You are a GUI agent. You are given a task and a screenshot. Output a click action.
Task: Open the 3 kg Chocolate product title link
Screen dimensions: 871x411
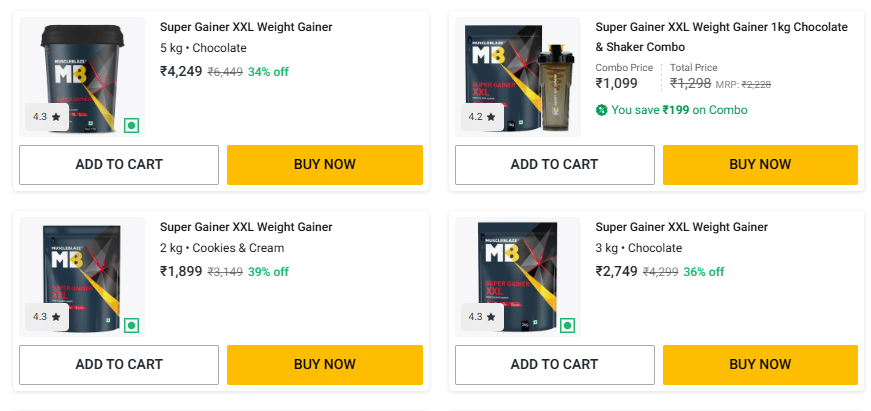pyautogui.click(x=681, y=227)
